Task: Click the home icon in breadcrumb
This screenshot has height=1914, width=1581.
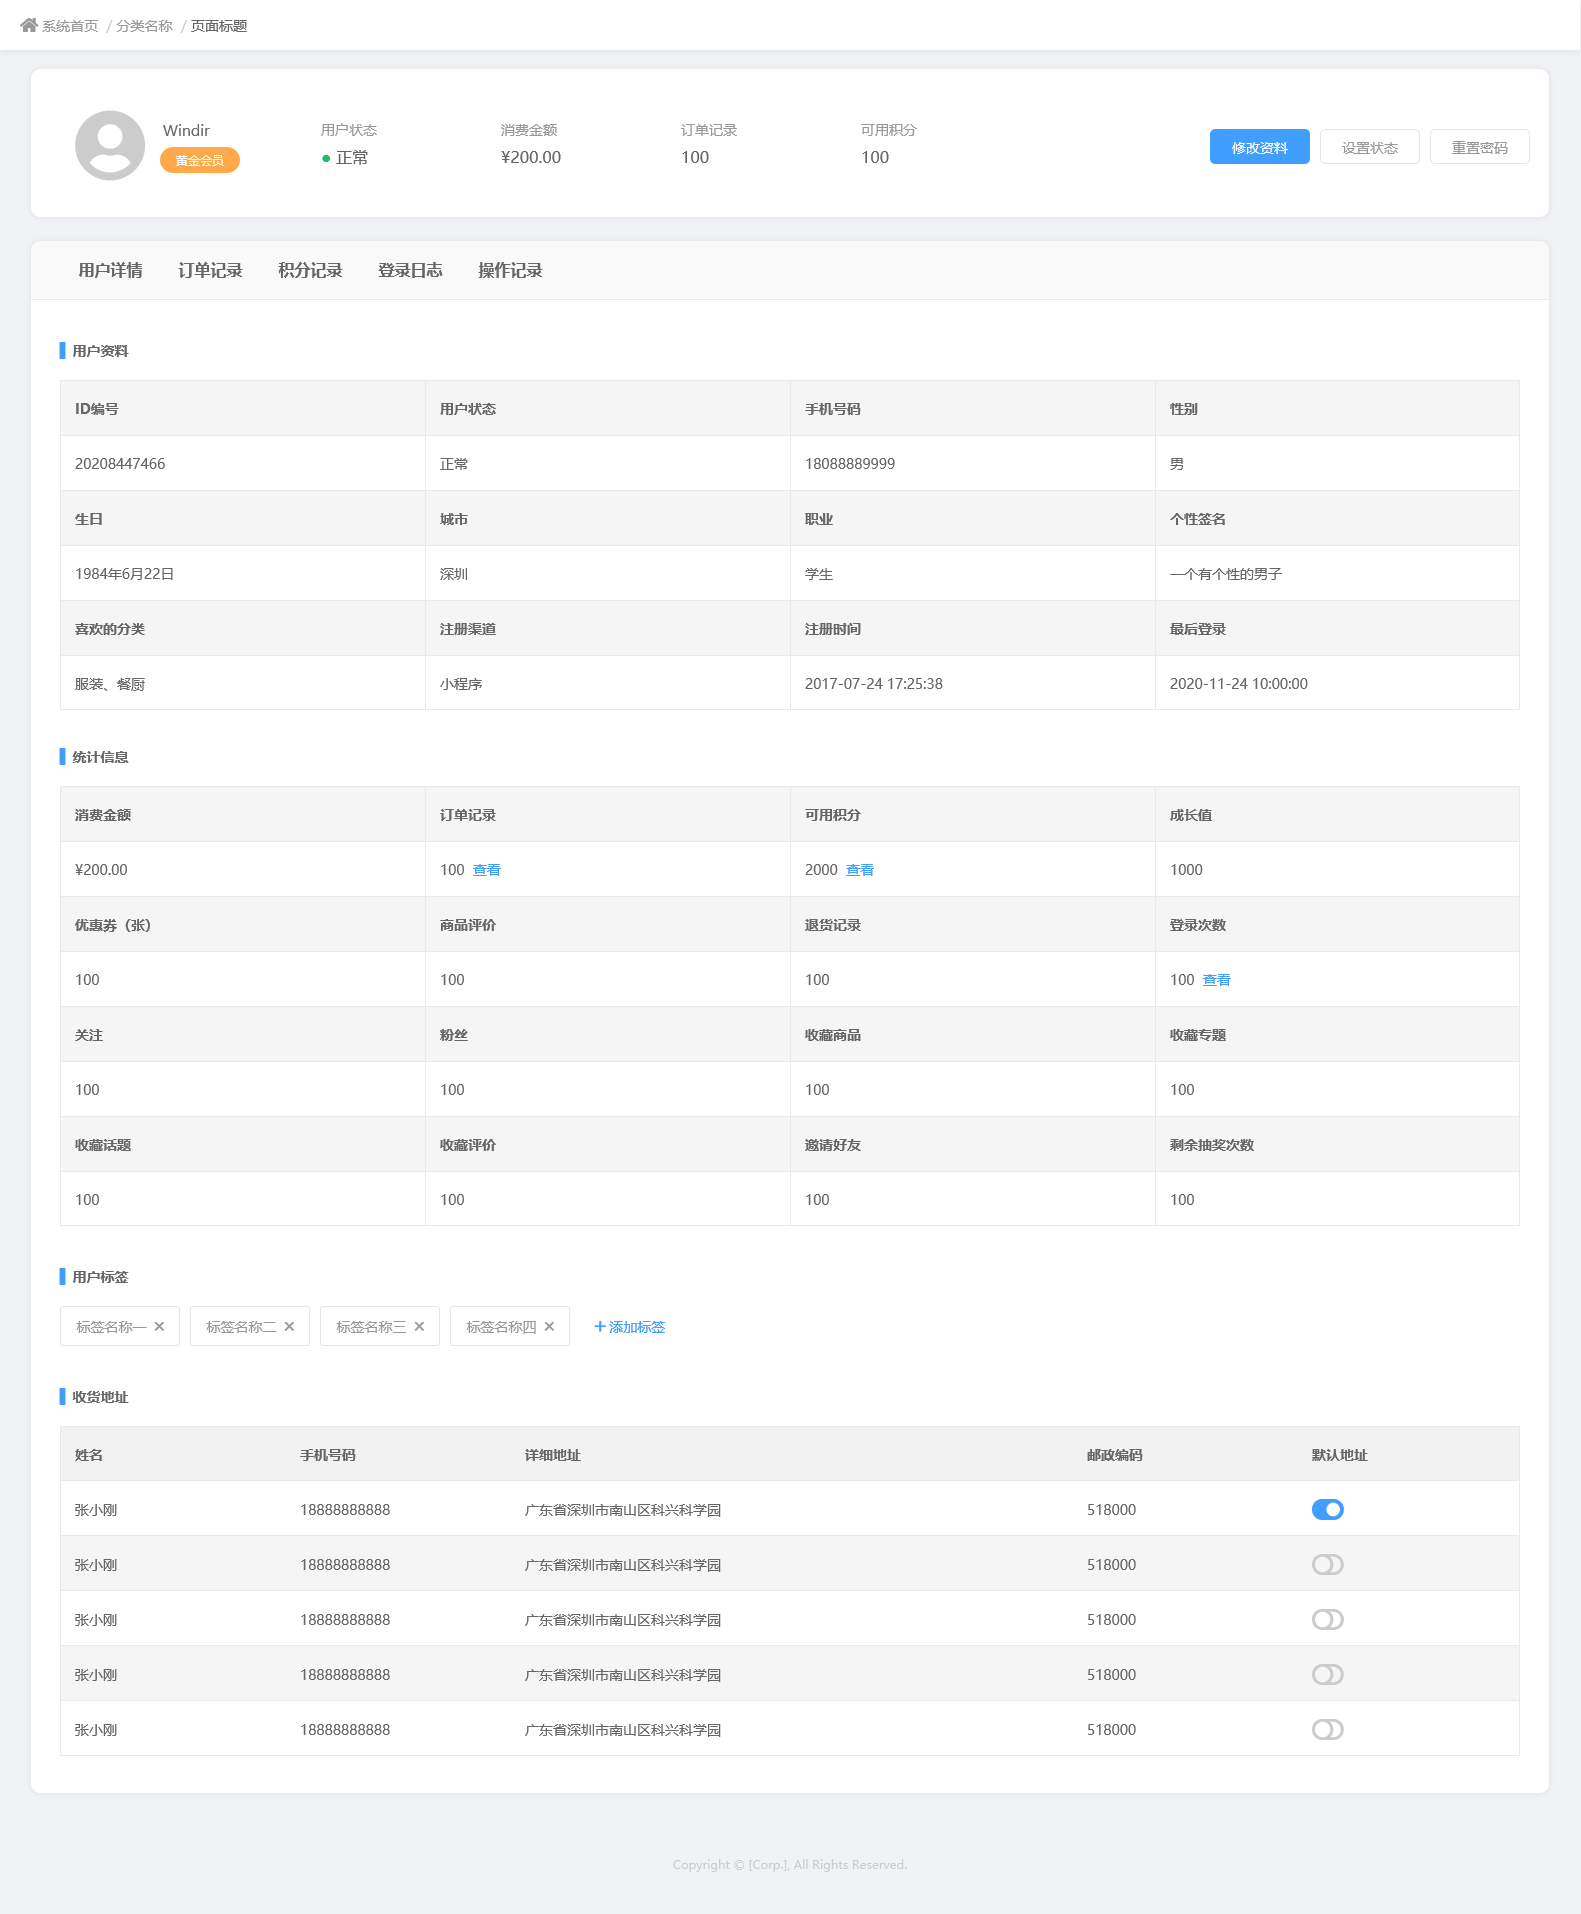Action: (29, 25)
